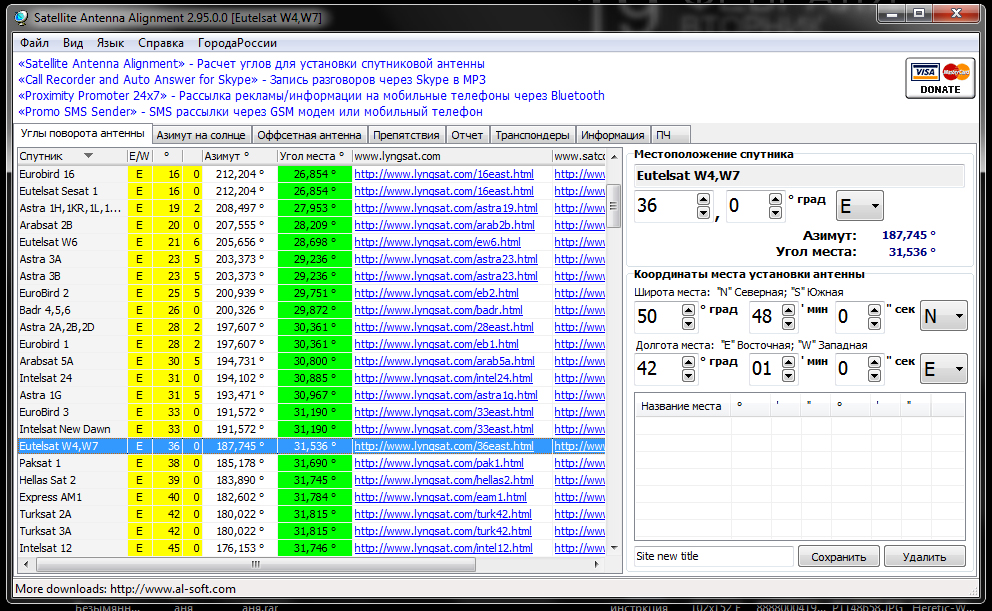Decrease longitude seconds value
The width and height of the screenshot is (992, 611).
874,376
